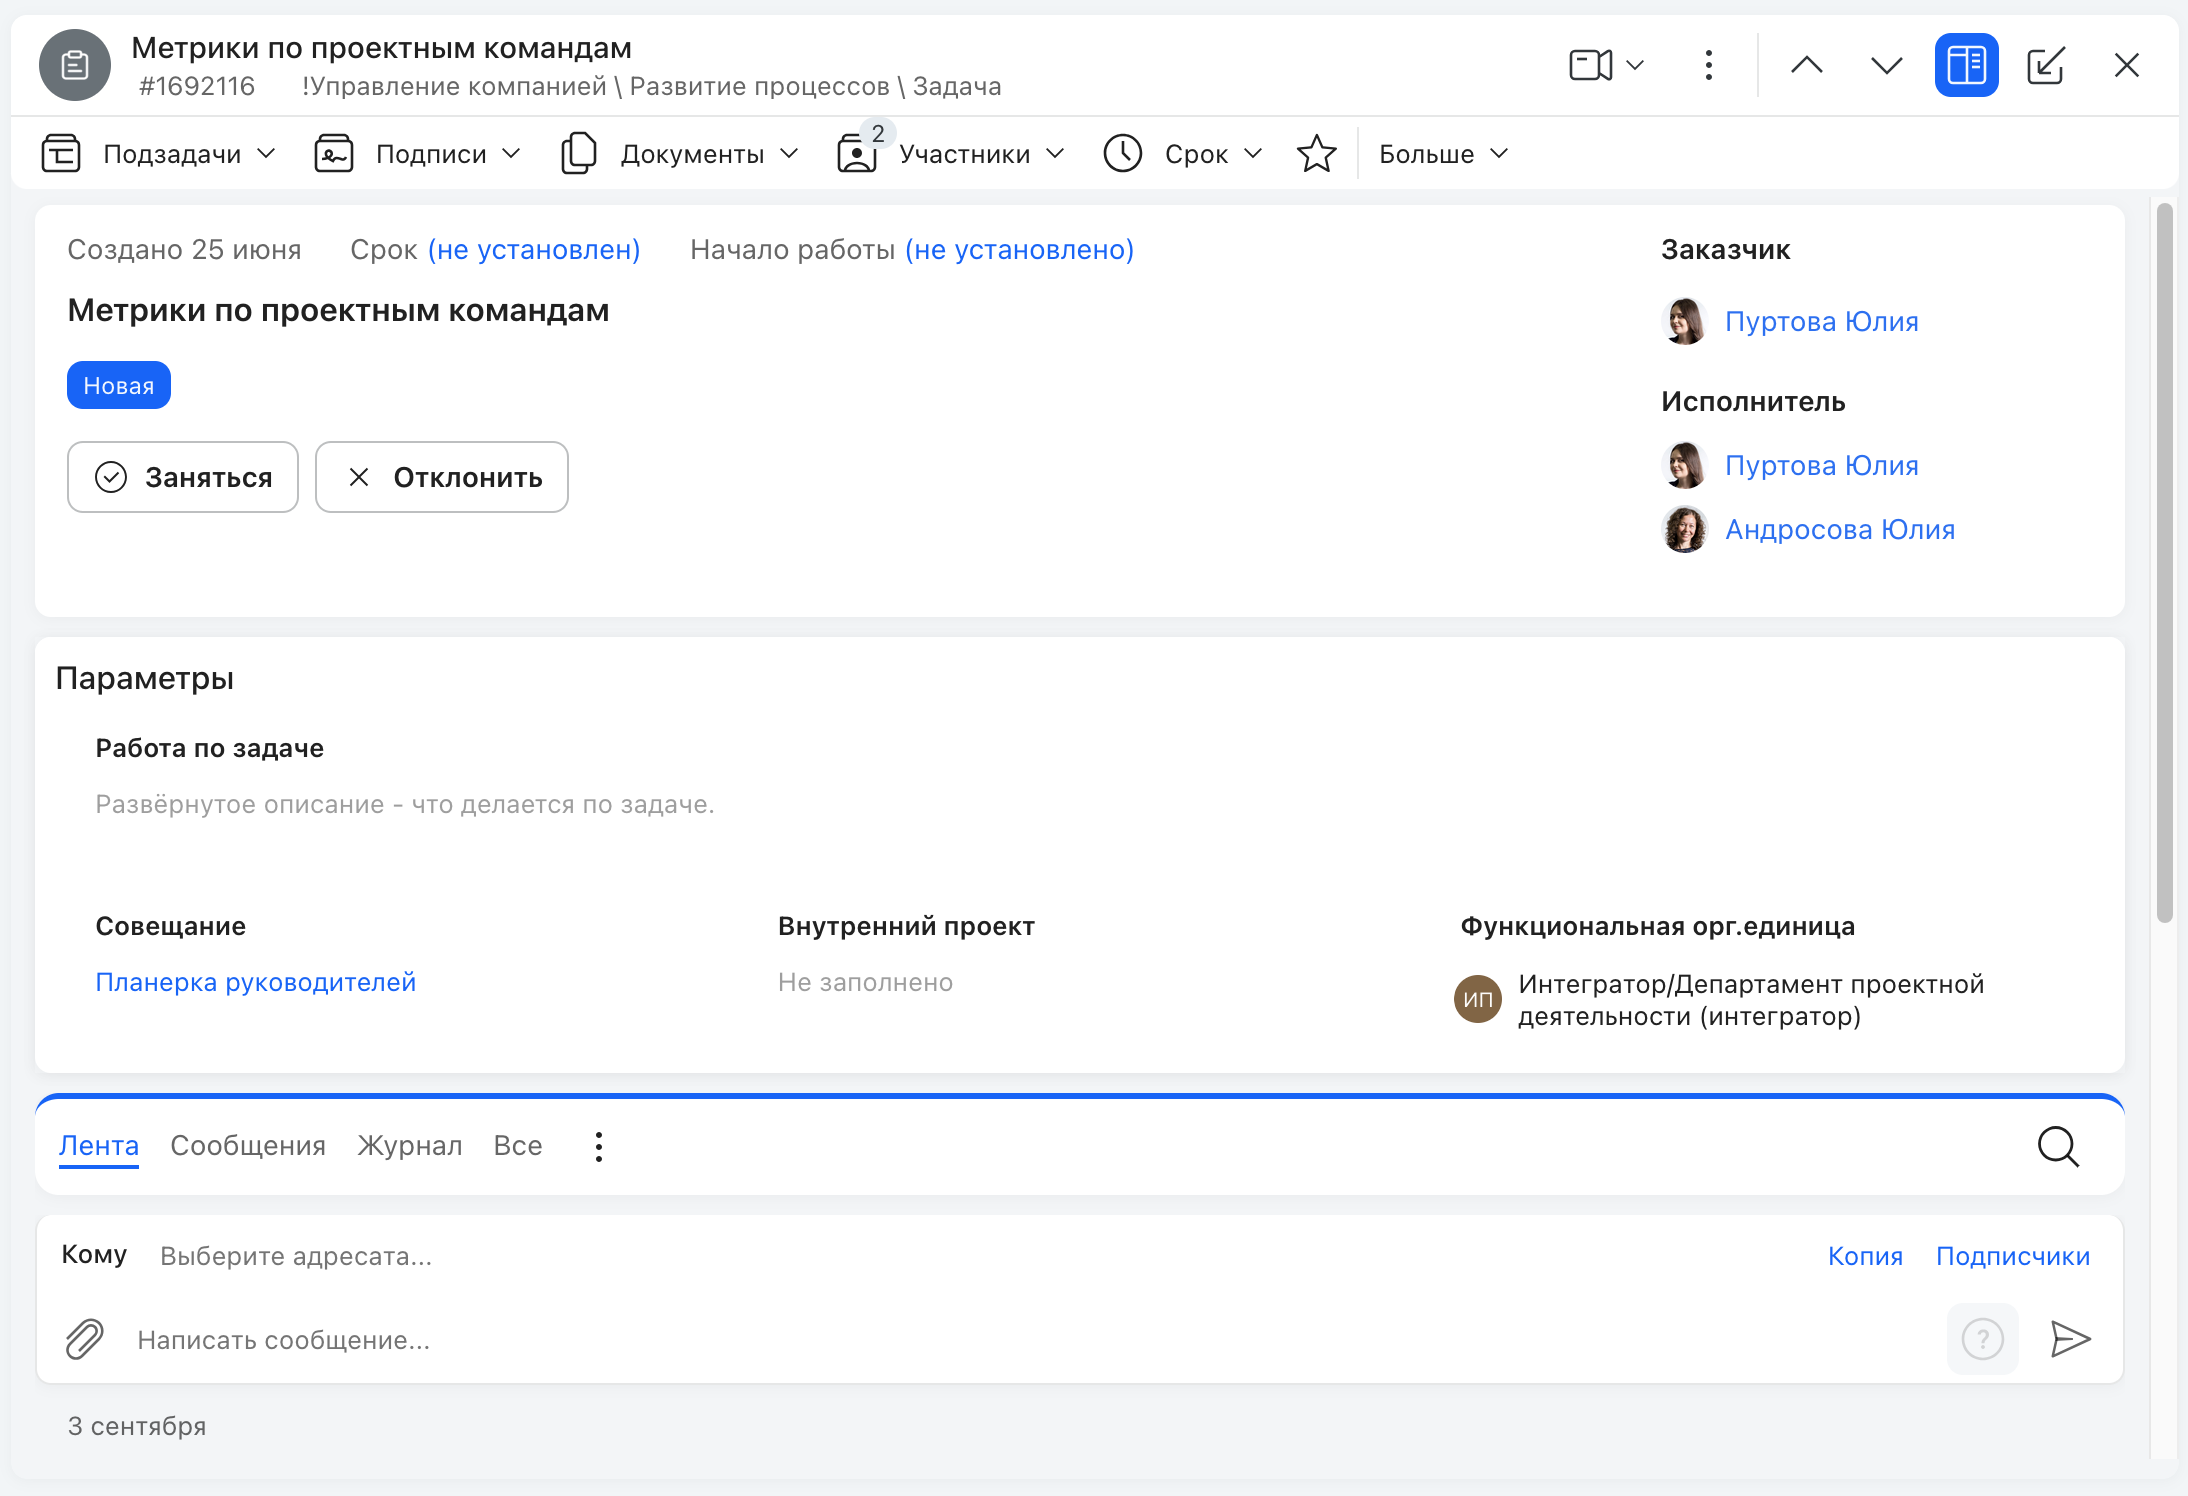The image size is (2188, 1496).
Task: Expand the Документы dropdown arrow
Action: click(789, 154)
